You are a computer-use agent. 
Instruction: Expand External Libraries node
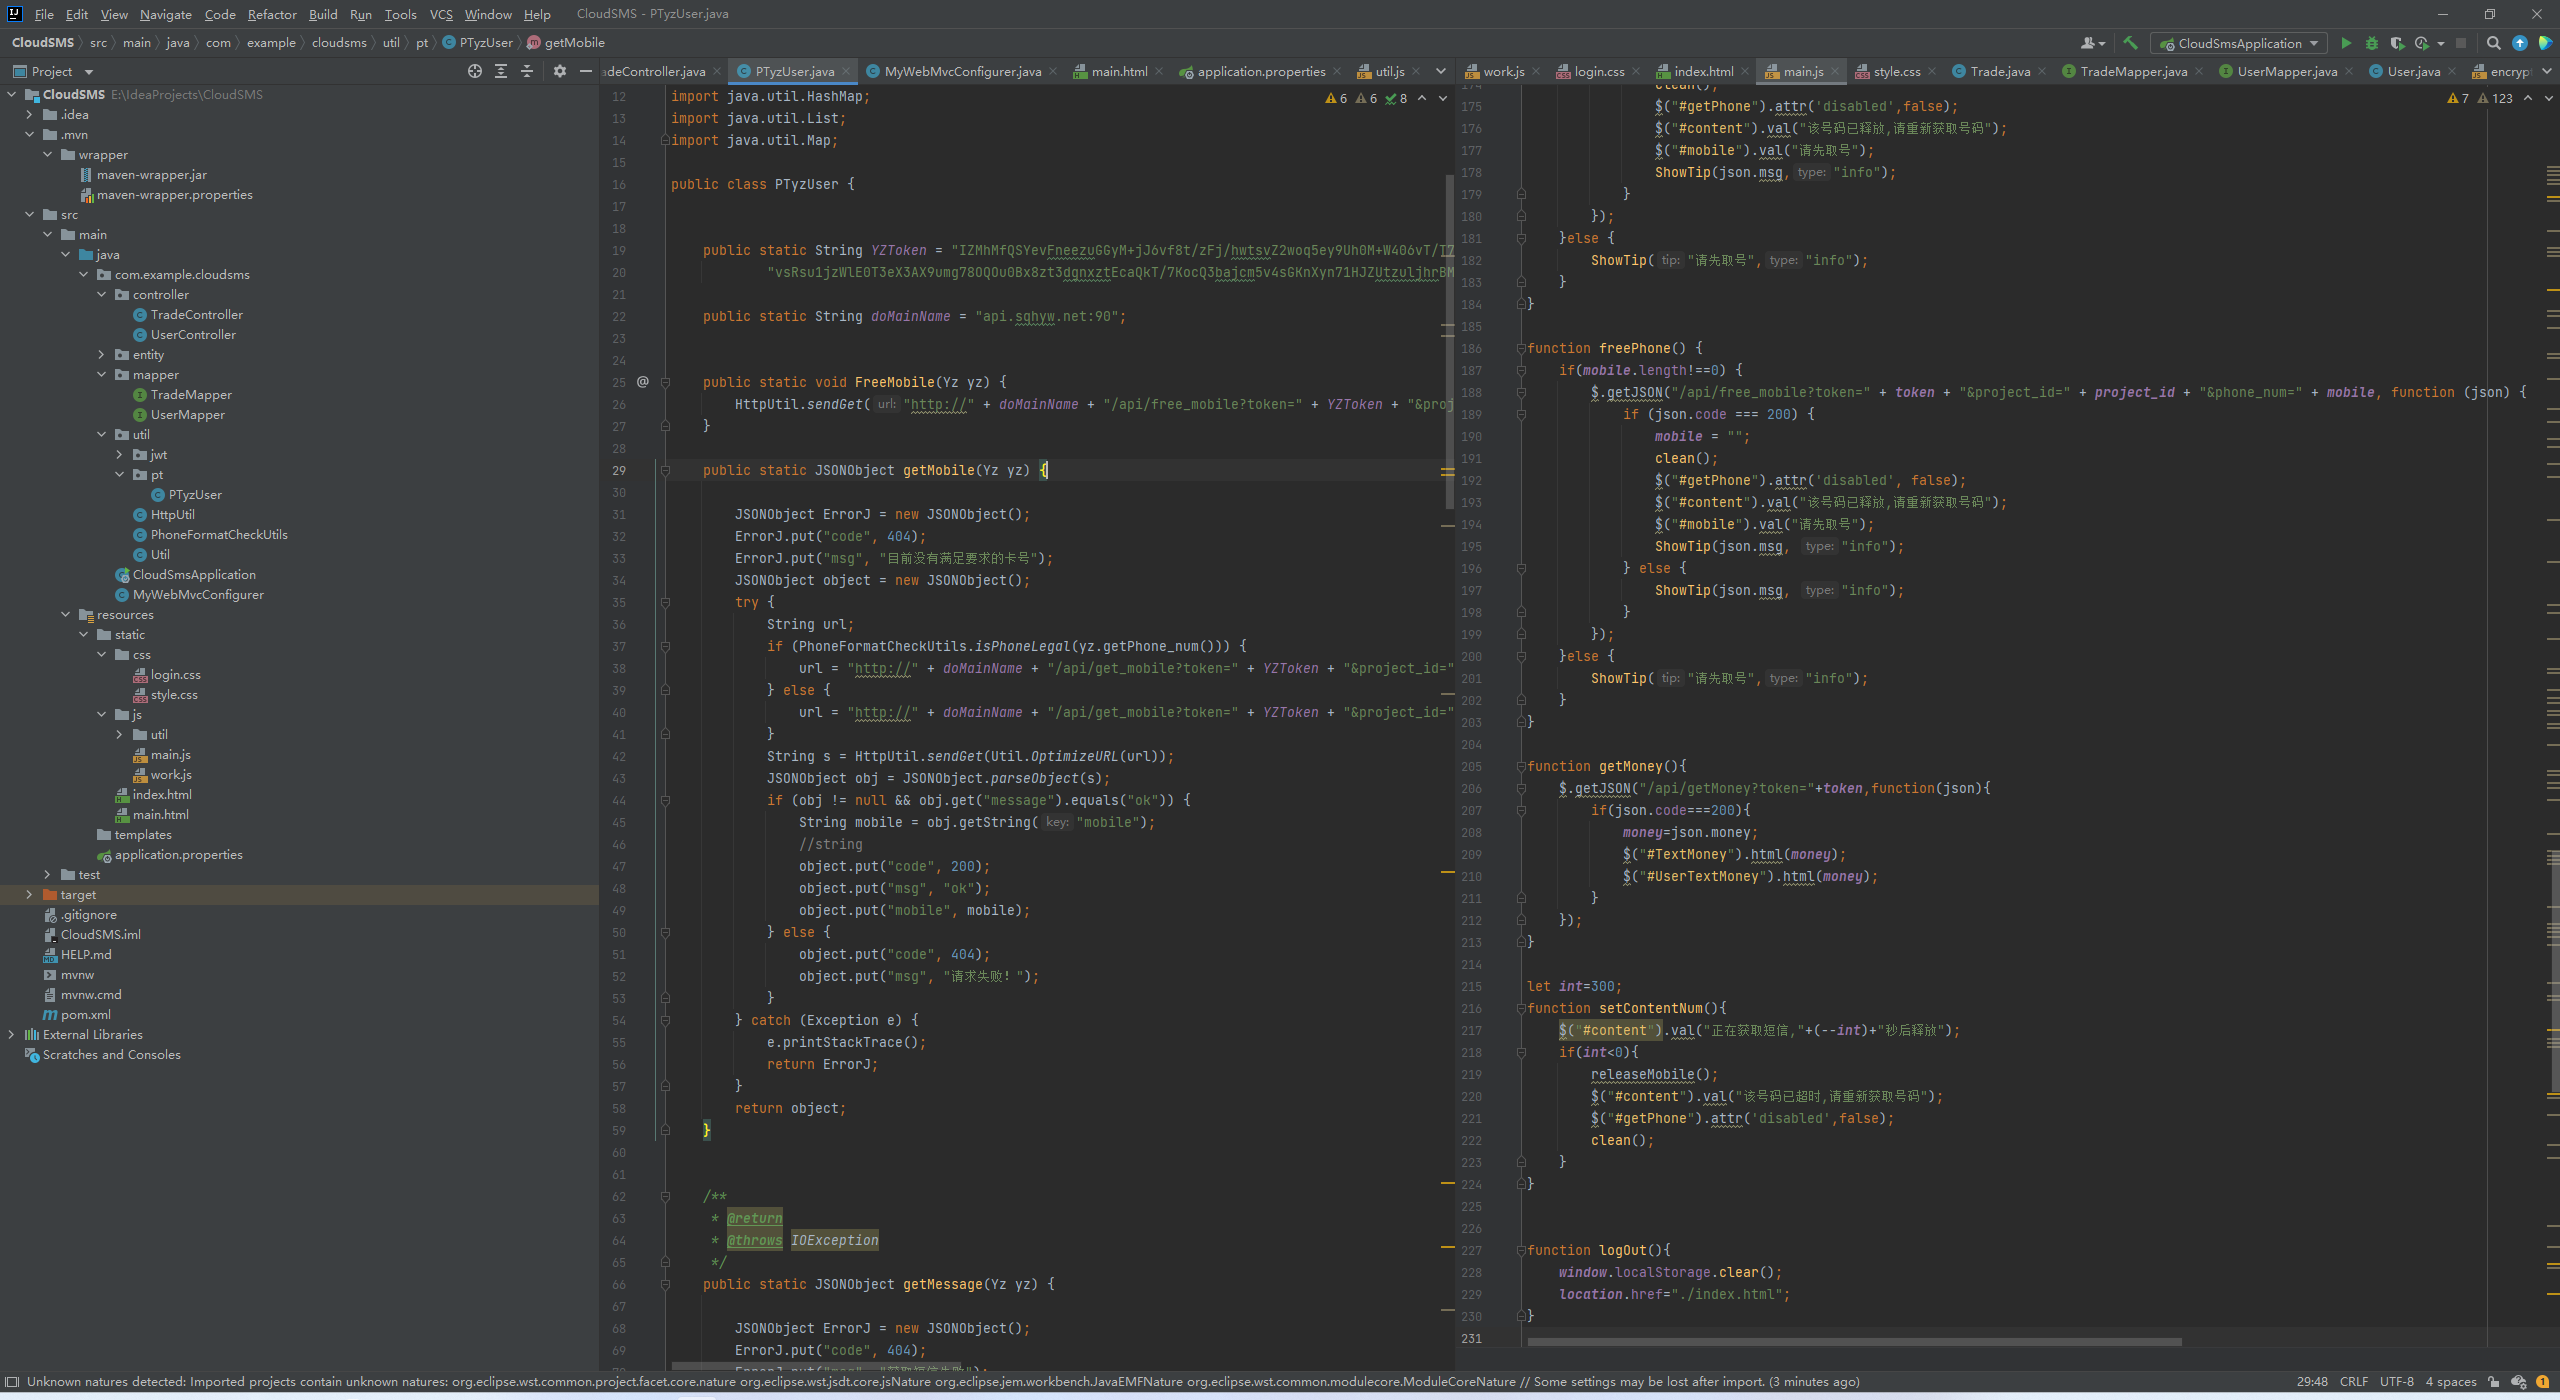click(11, 1034)
